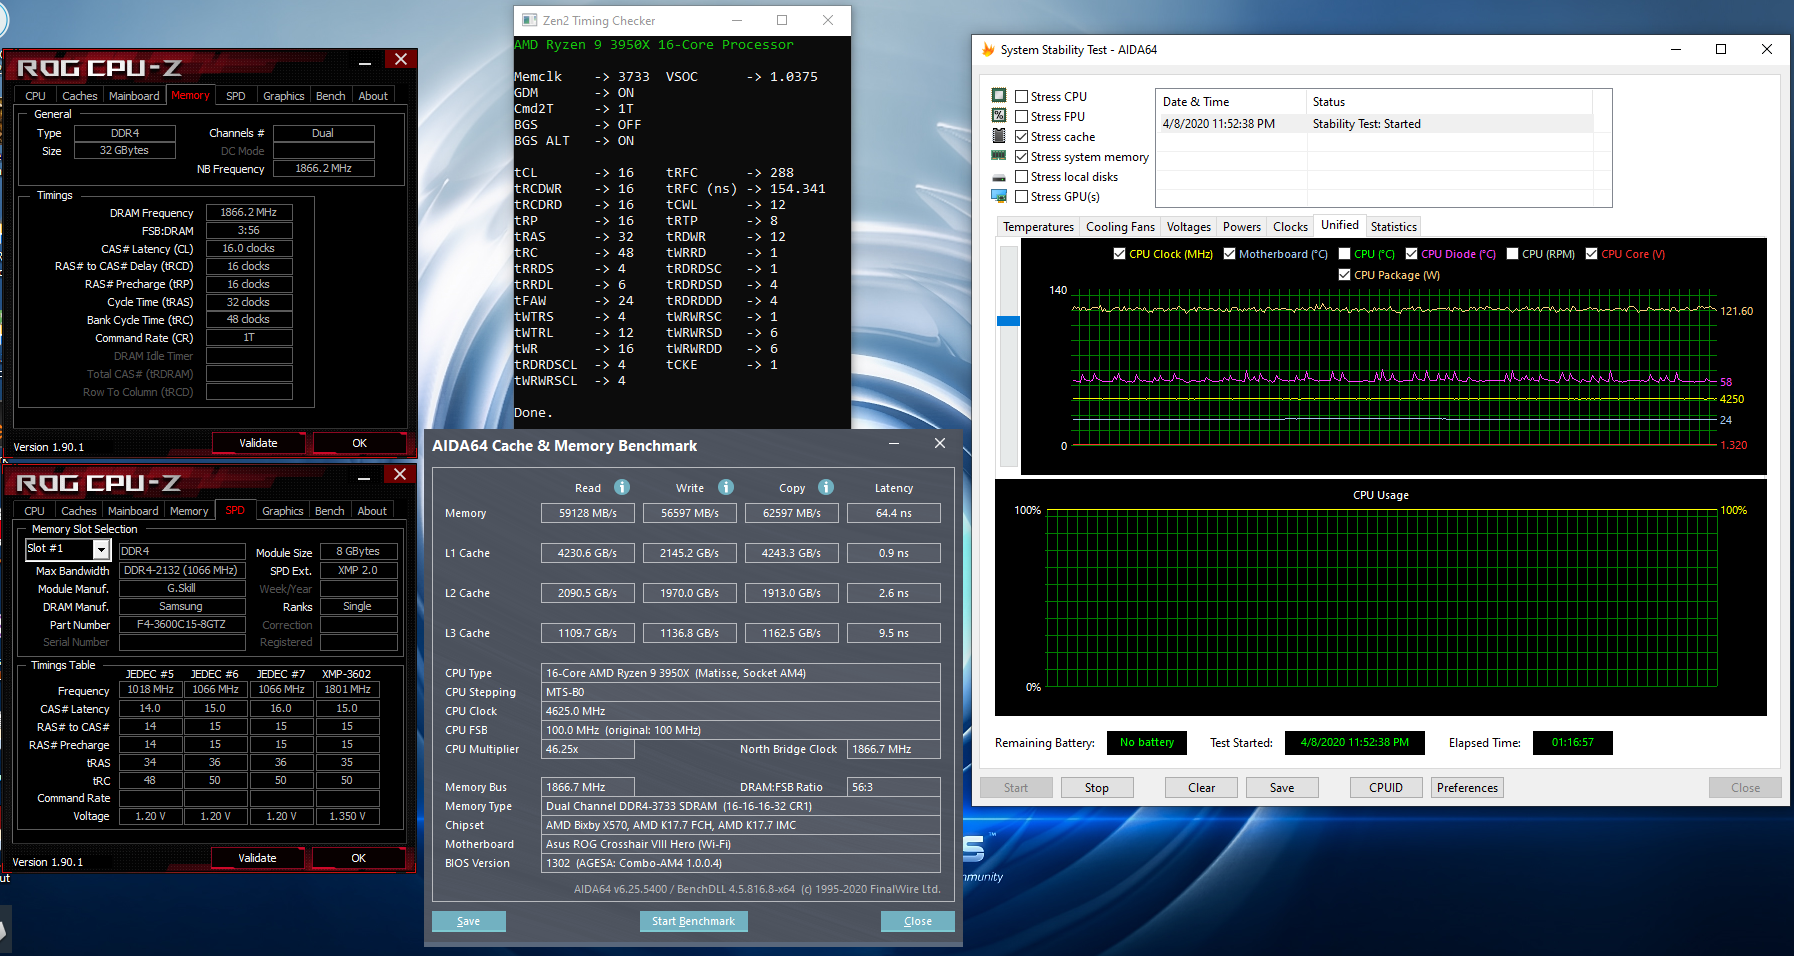Click the Elapsed Time 01:16:57 display
Image resolution: width=1794 pixels, height=956 pixels.
[x=1572, y=742]
